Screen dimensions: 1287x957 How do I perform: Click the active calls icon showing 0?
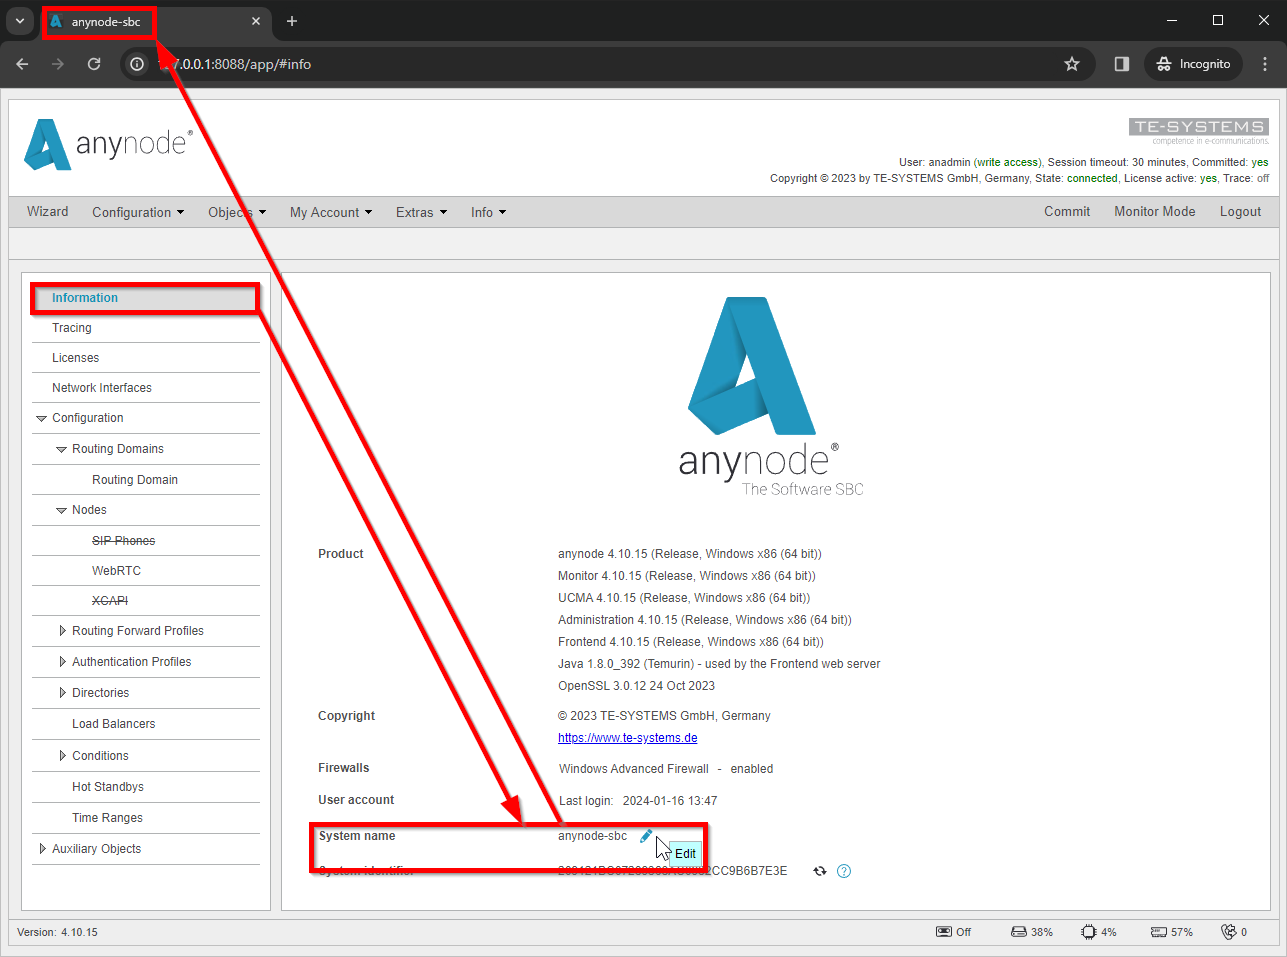click(1227, 931)
